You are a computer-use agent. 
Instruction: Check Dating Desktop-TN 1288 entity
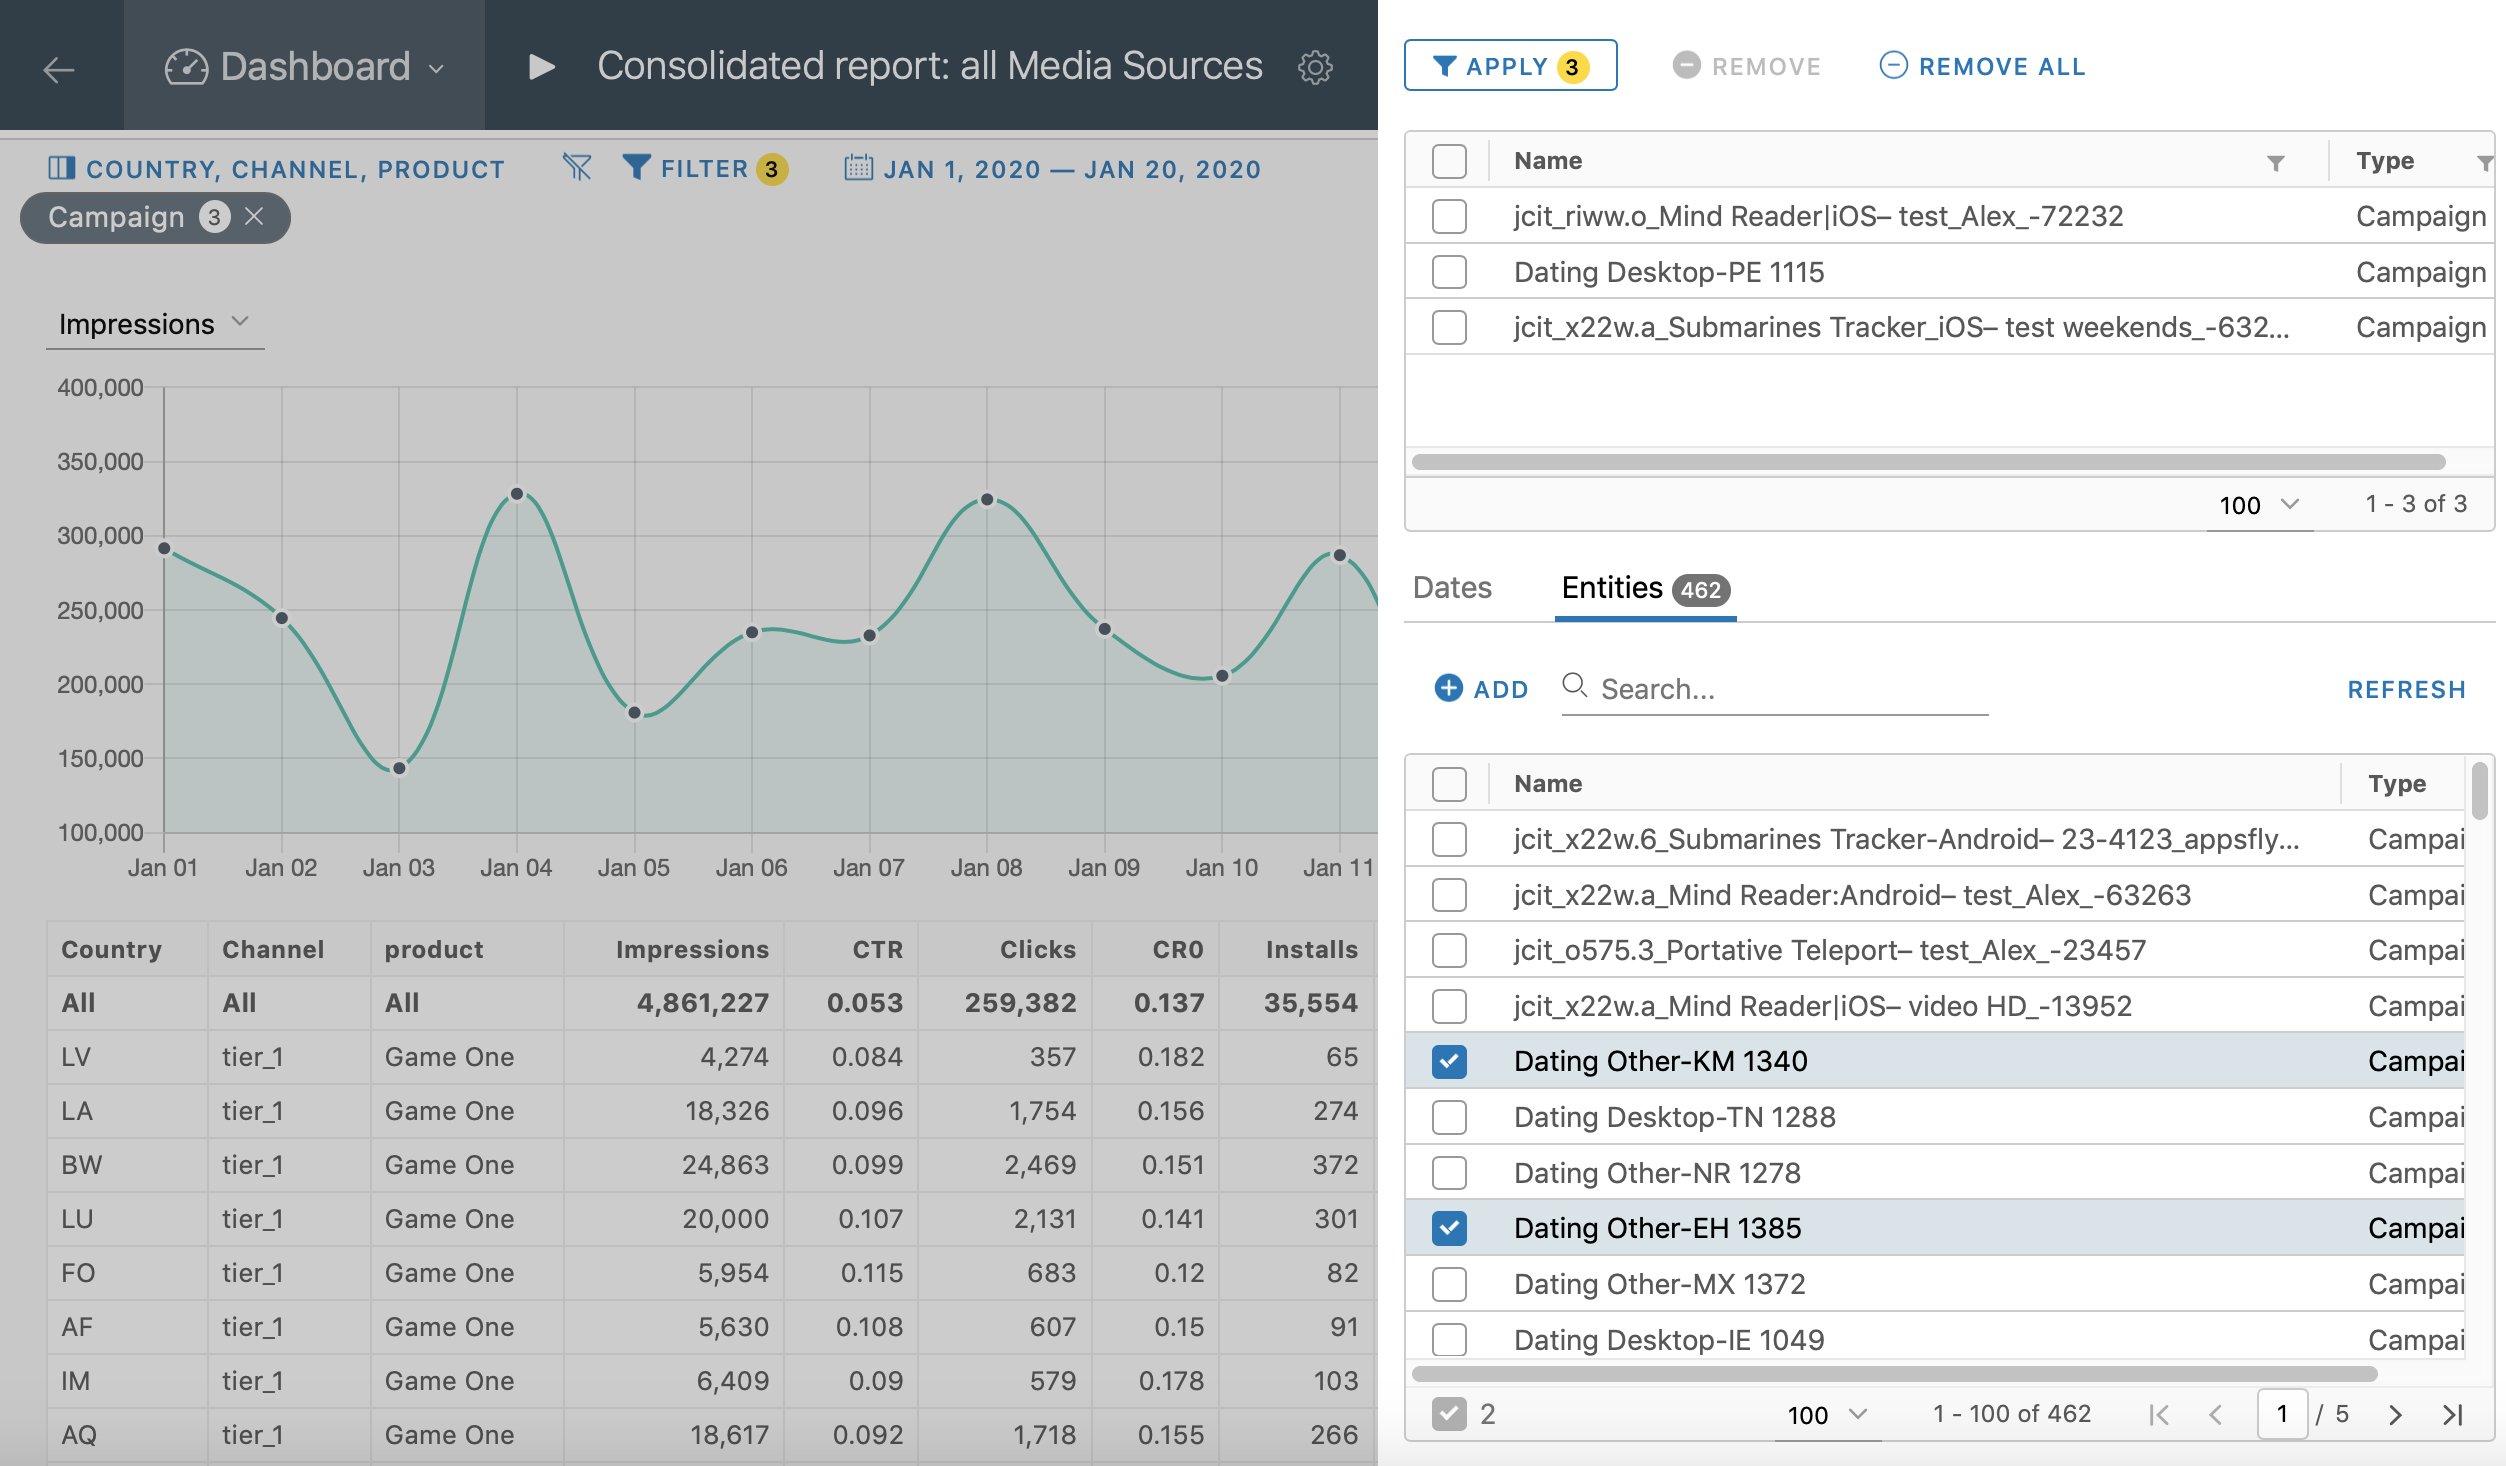coord(1449,1117)
